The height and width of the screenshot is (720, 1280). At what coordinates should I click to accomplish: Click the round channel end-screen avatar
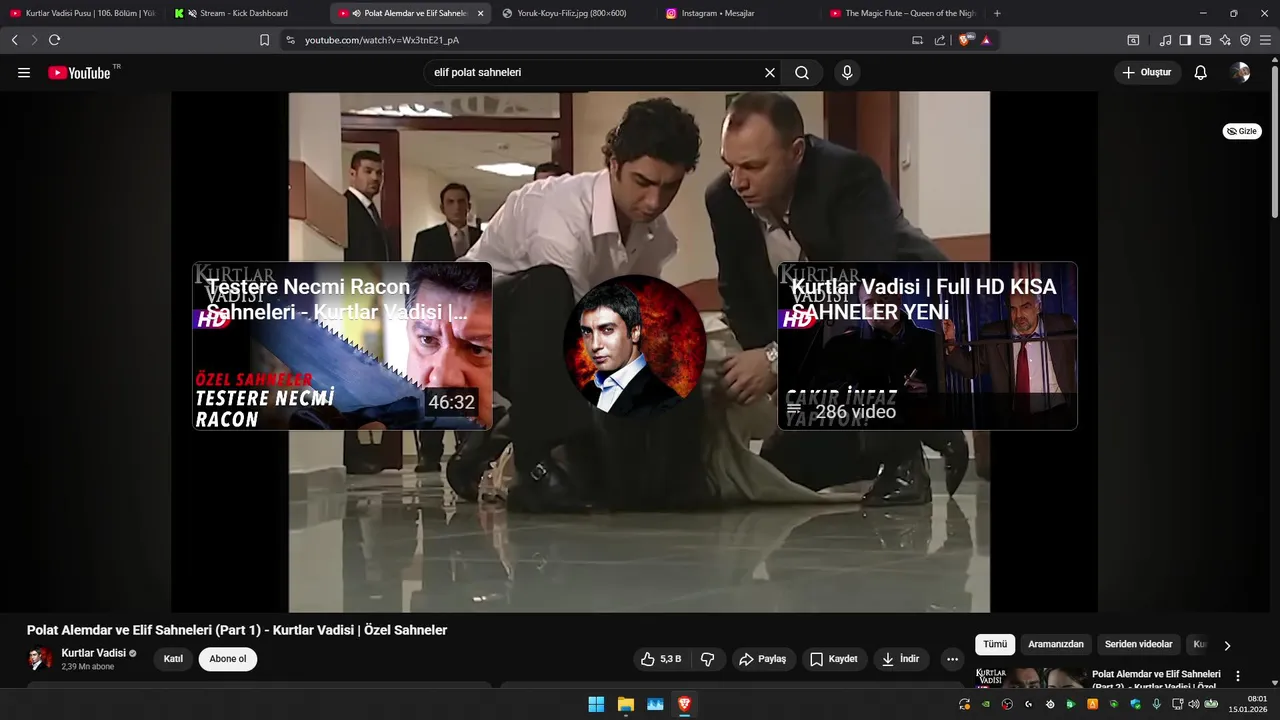(635, 346)
